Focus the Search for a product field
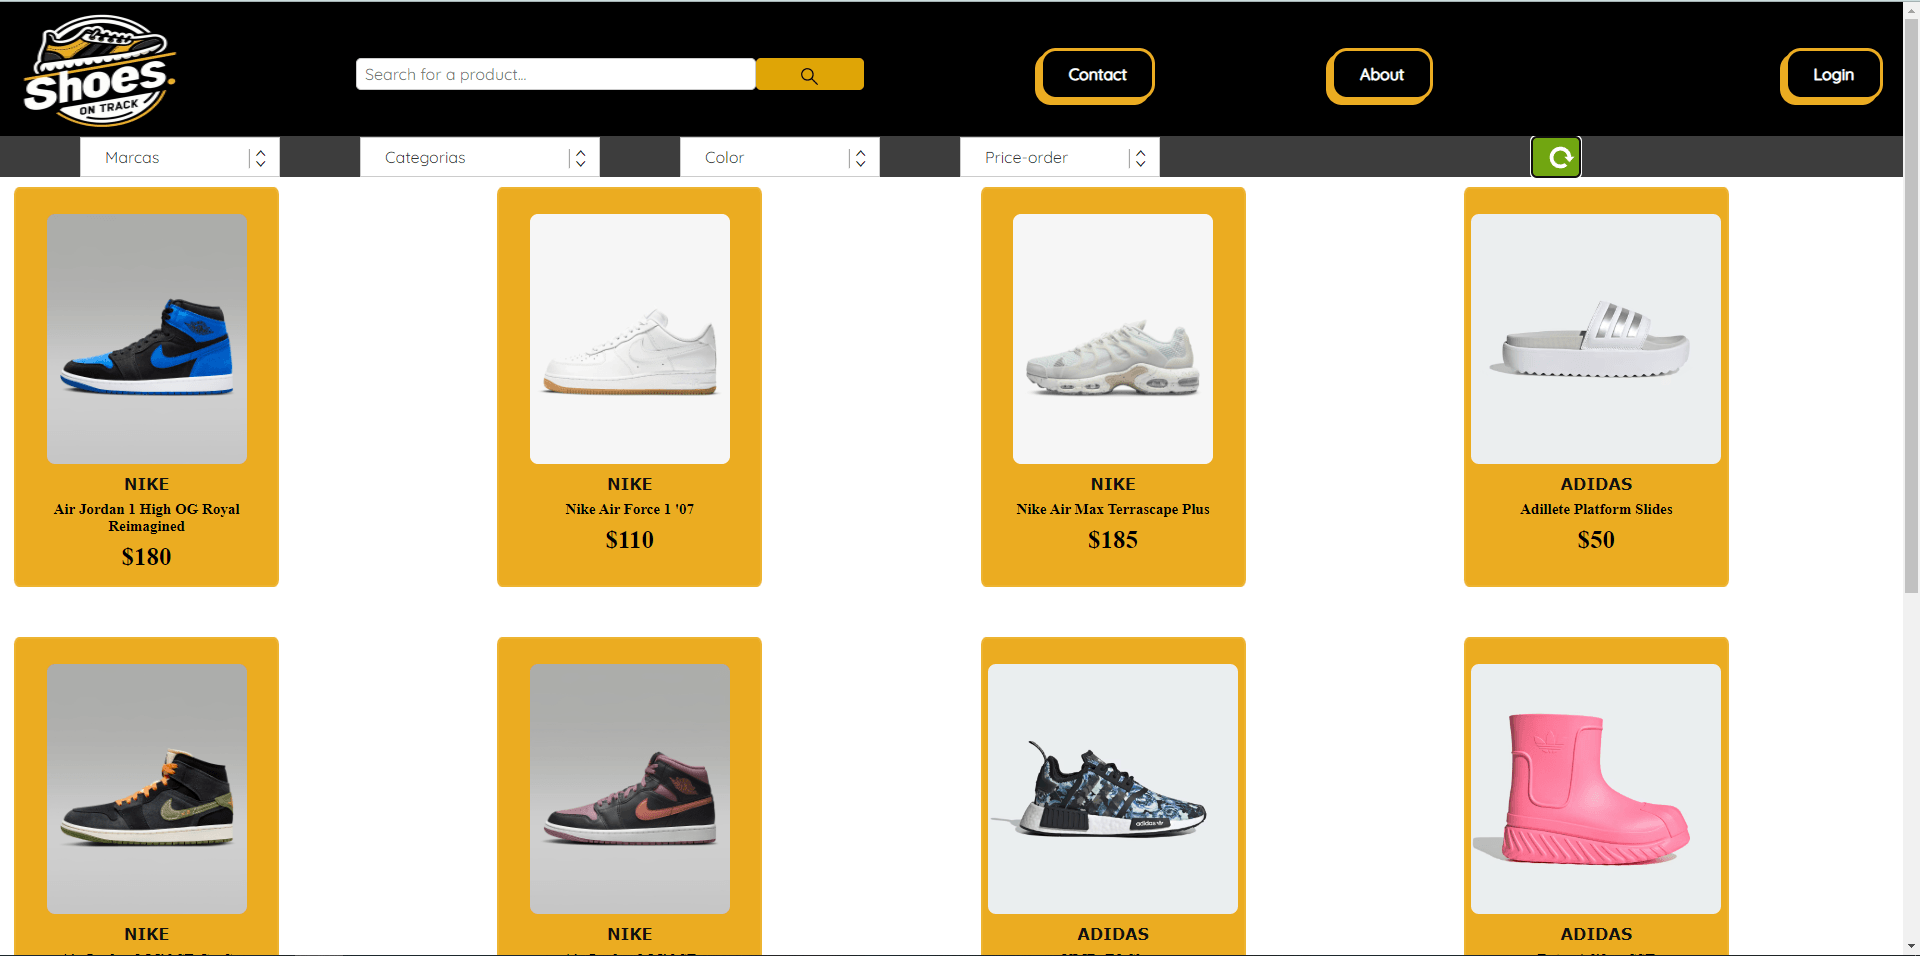The image size is (1920, 956). [x=556, y=74]
